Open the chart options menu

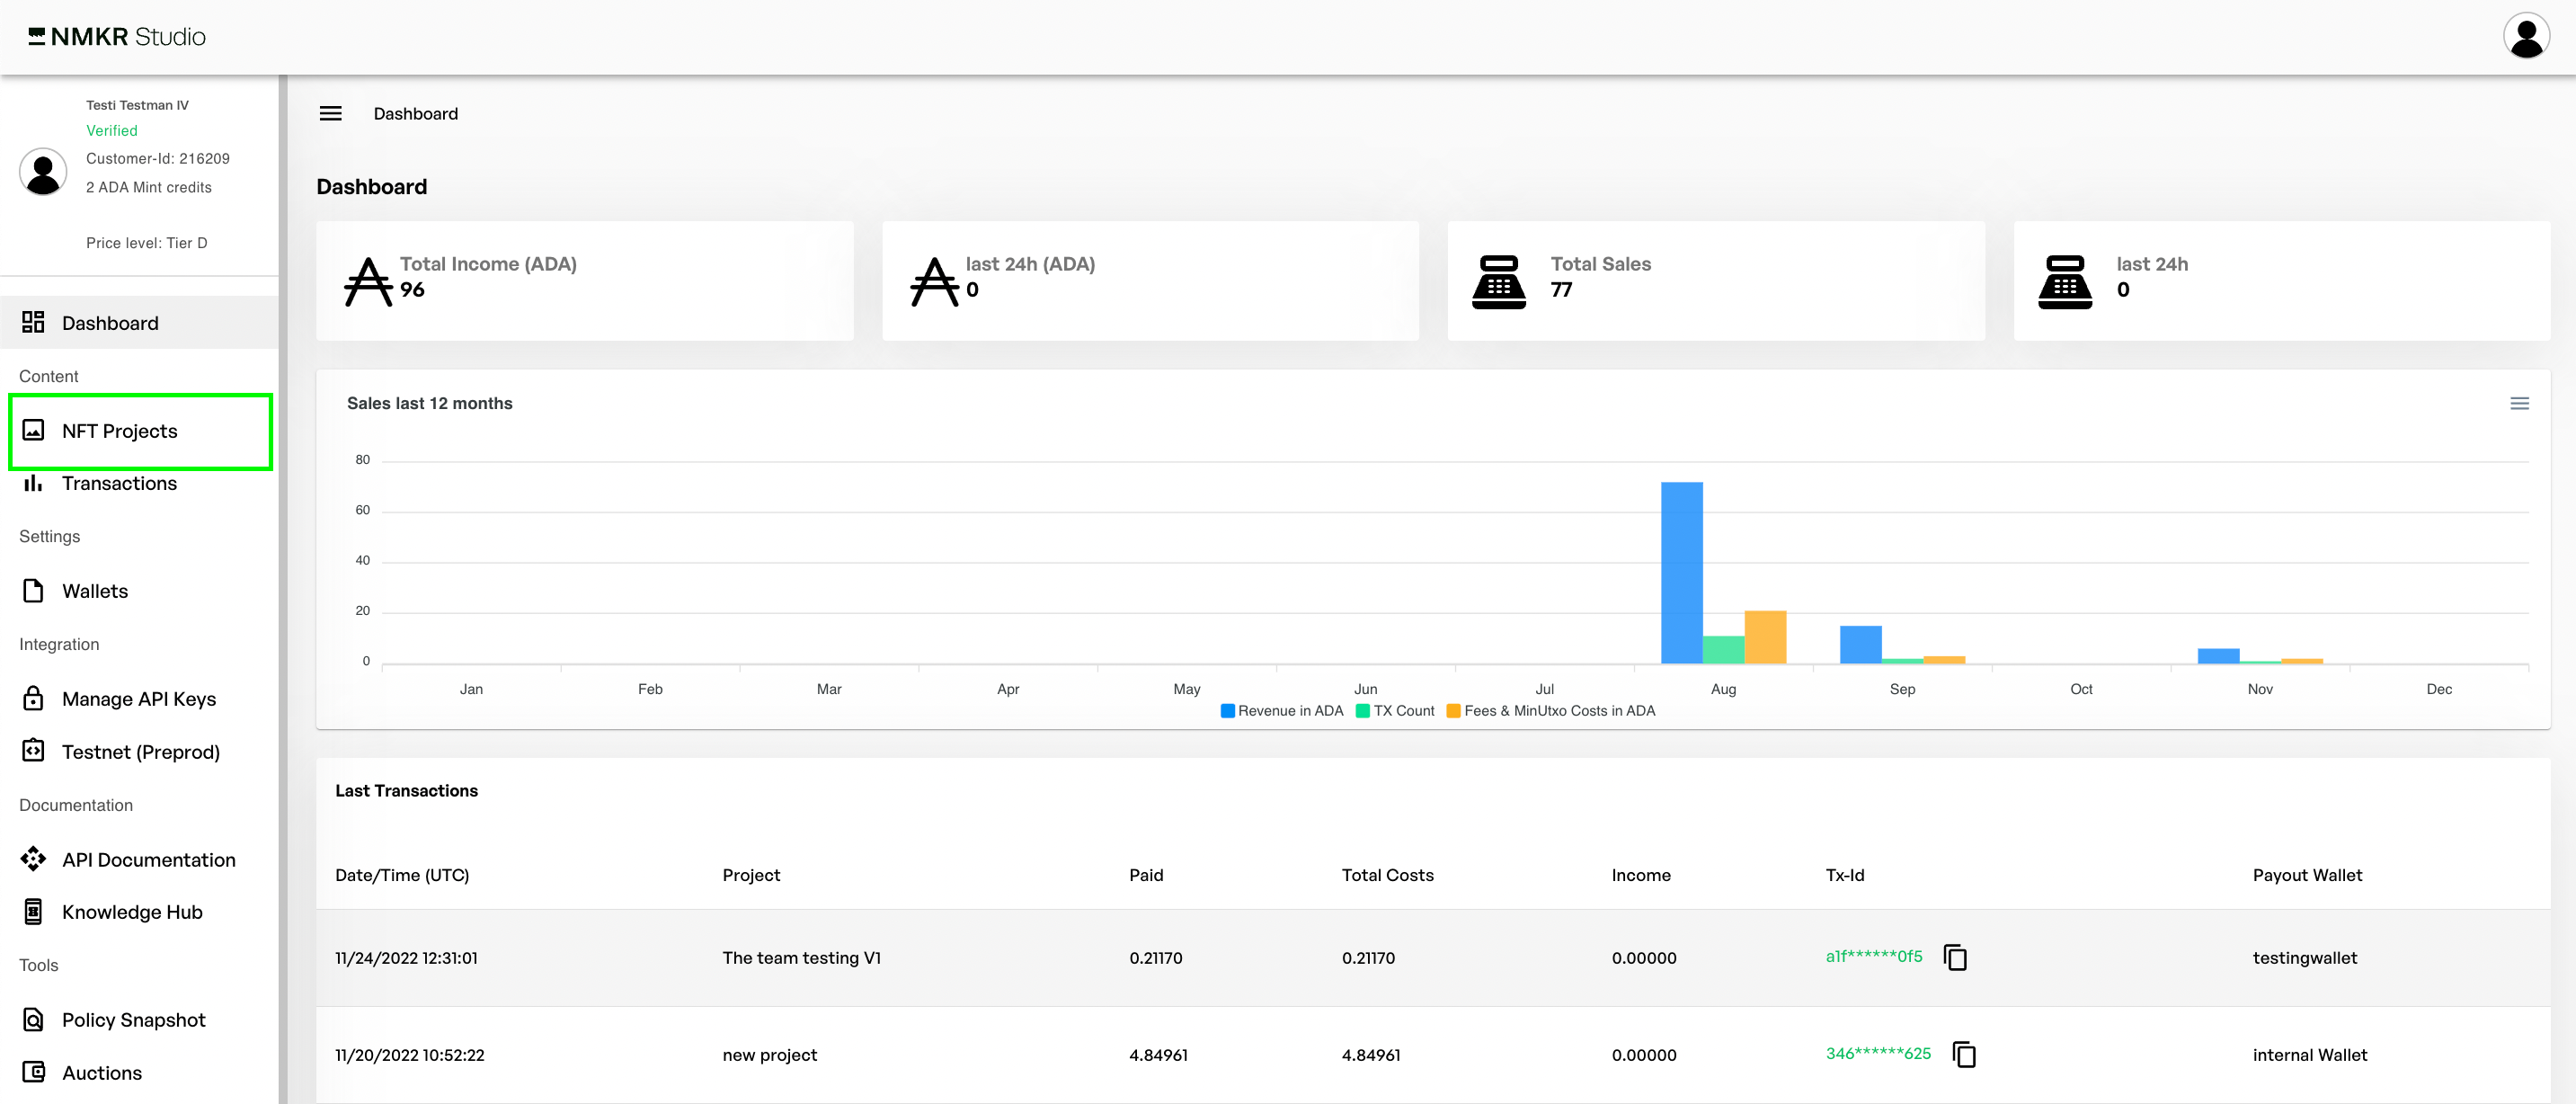tap(2519, 404)
